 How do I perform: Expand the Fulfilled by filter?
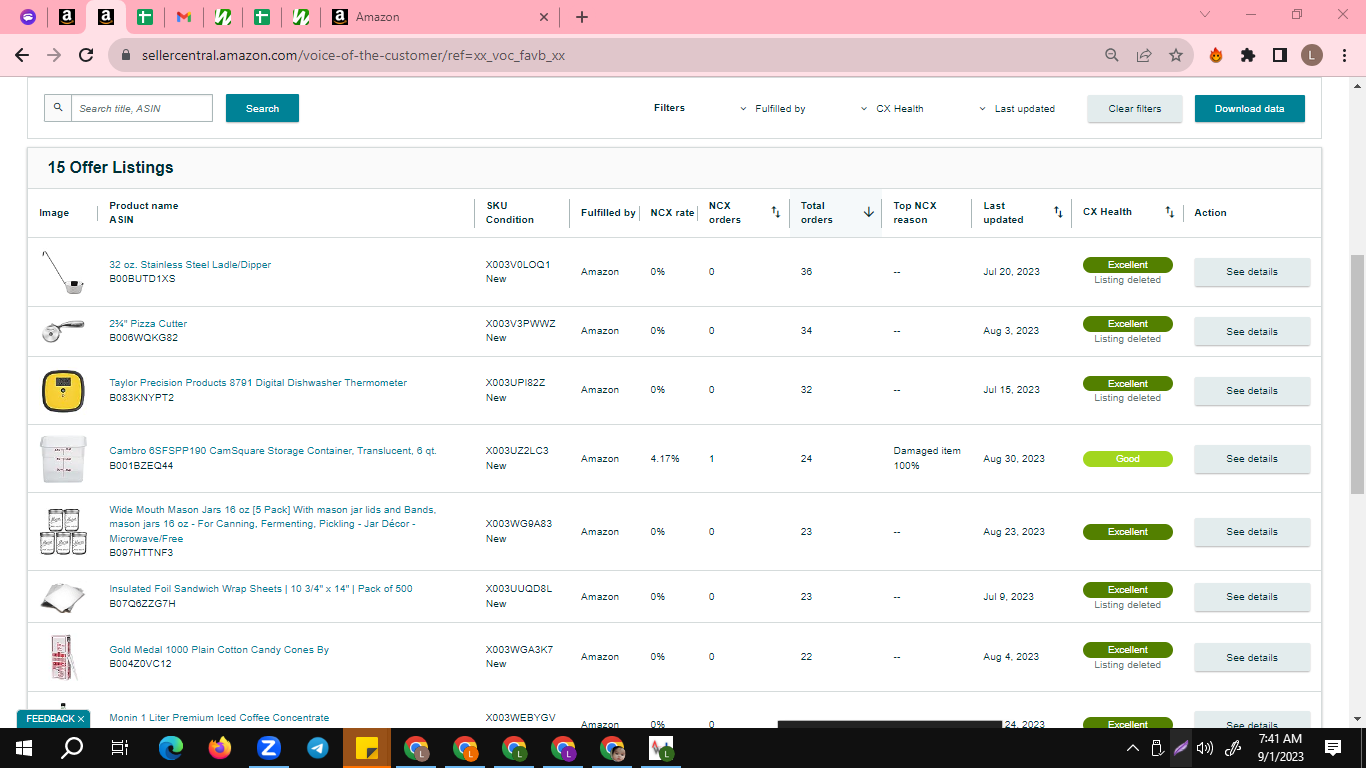click(x=773, y=108)
